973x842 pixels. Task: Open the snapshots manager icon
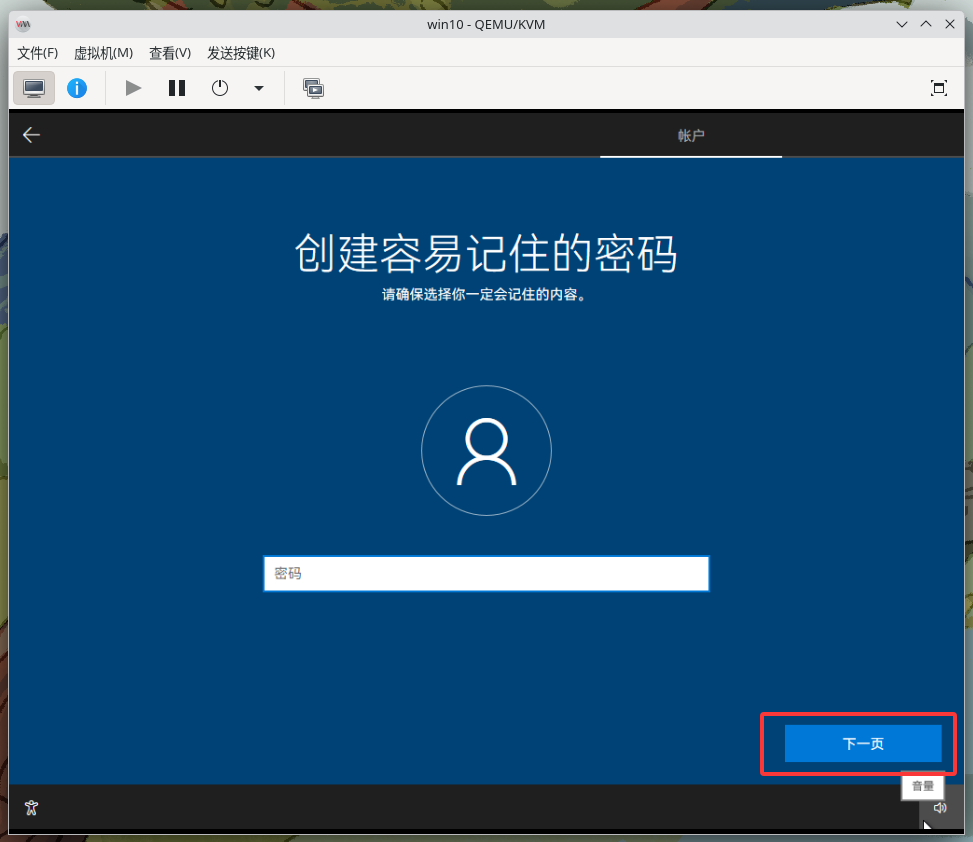click(313, 88)
